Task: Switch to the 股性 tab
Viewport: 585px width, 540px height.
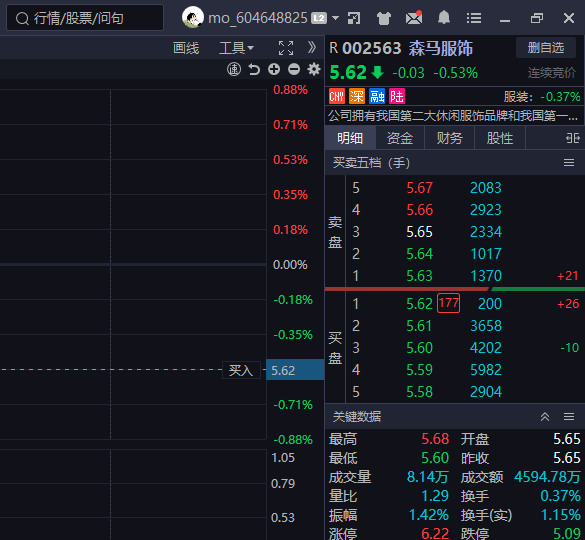Action: (x=500, y=138)
